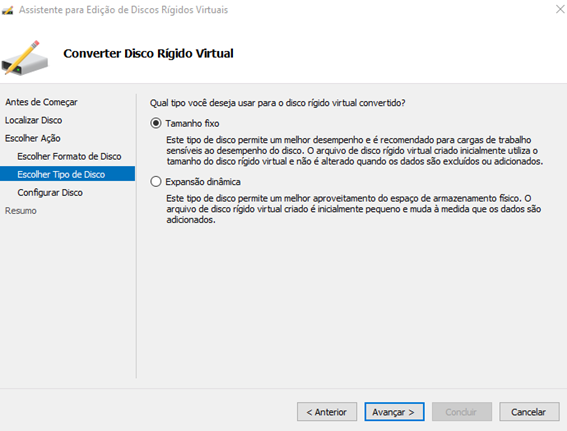This screenshot has height=431, width=567.
Task: Go to the Antes de Começar step
Action: point(41,102)
